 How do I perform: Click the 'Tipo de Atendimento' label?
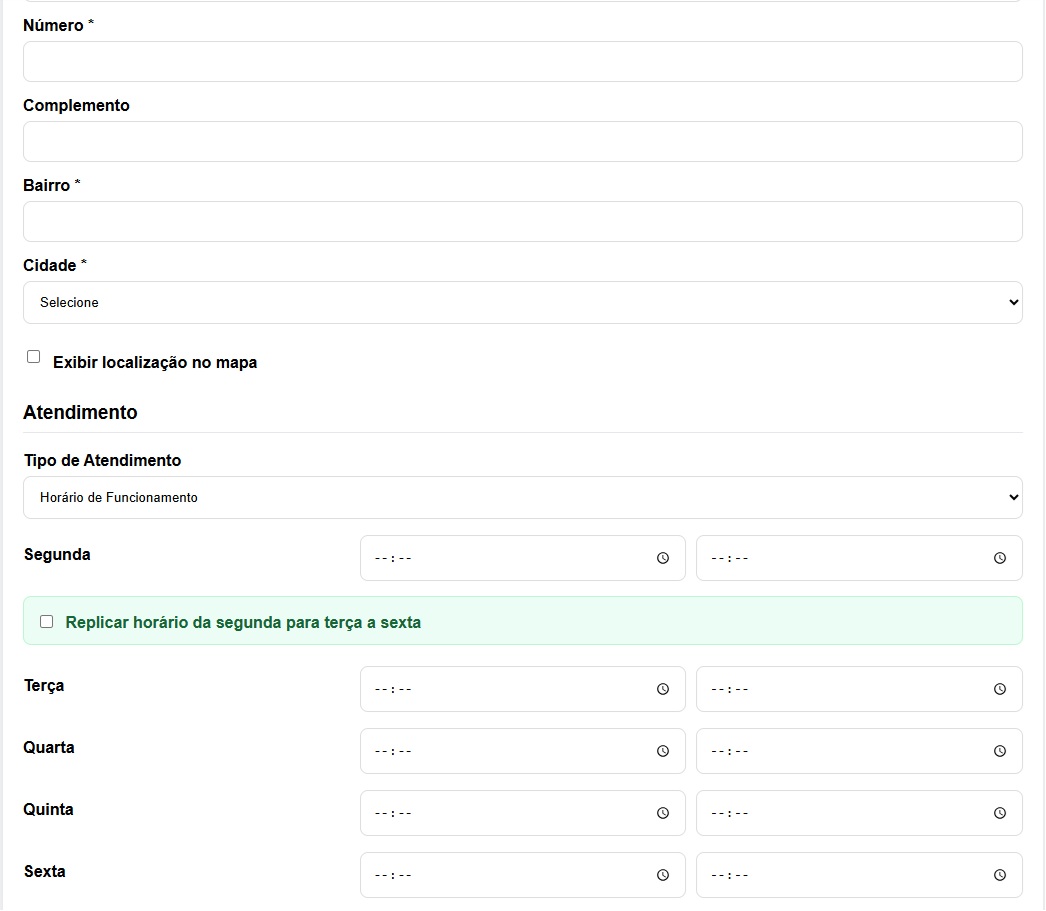[x=102, y=460]
